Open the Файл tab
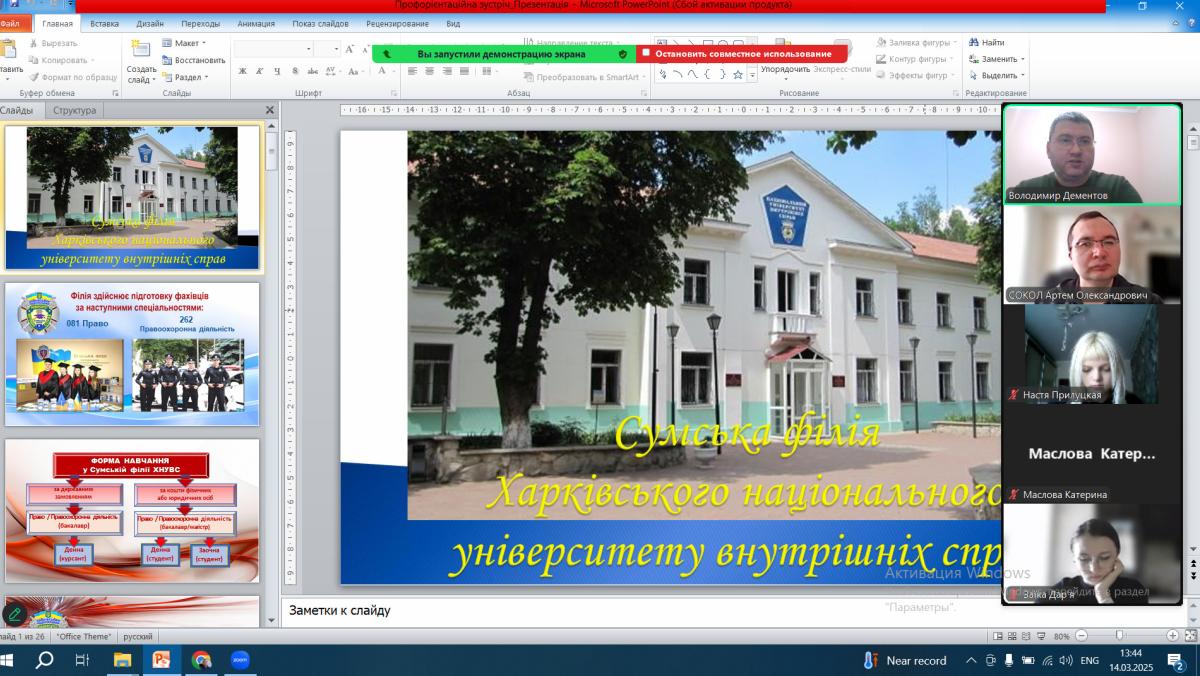The width and height of the screenshot is (1200, 676). (10, 23)
